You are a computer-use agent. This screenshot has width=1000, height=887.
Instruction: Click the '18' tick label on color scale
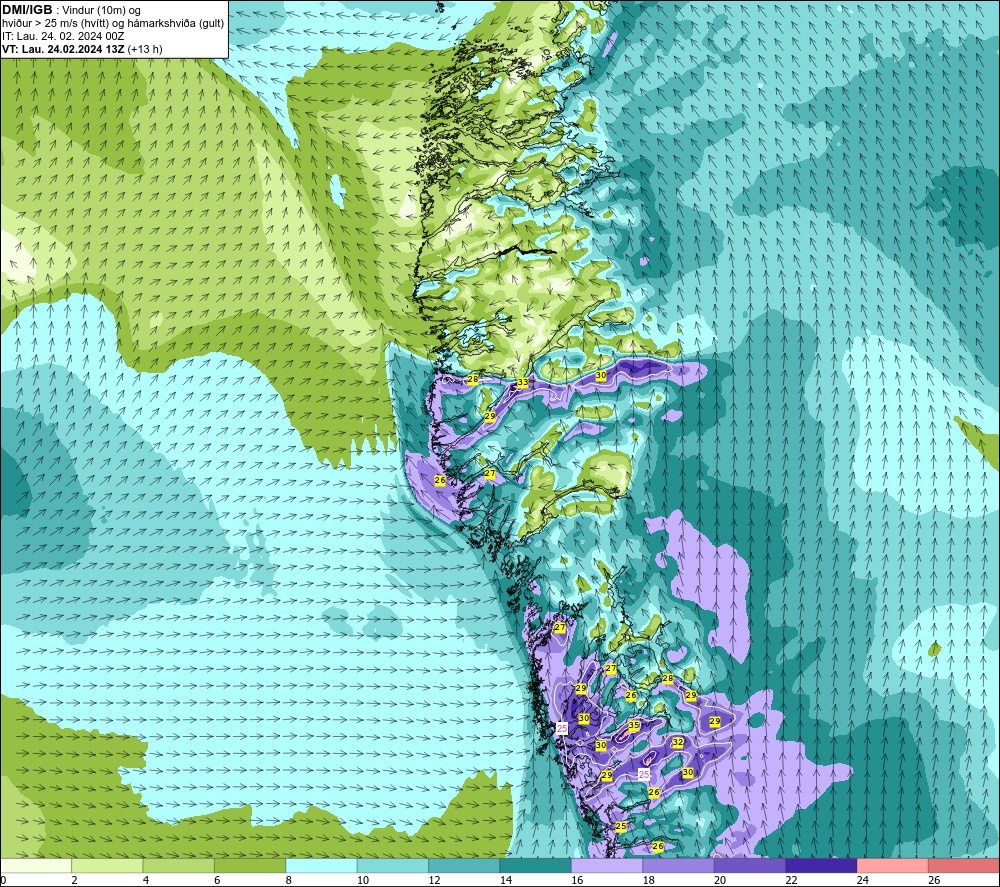(649, 880)
